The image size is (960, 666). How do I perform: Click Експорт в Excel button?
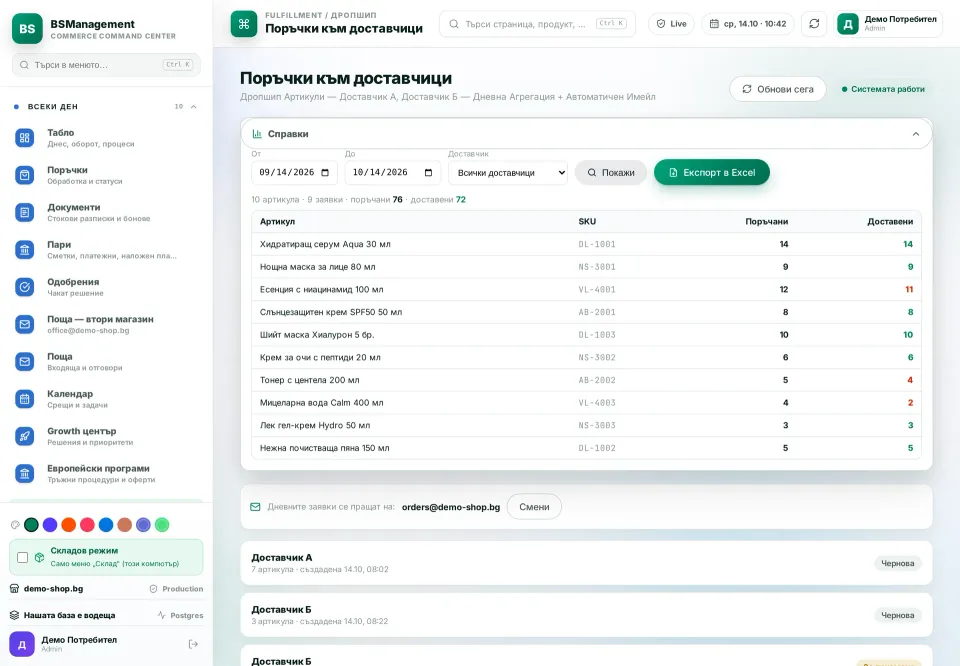(x=711, y=173)
